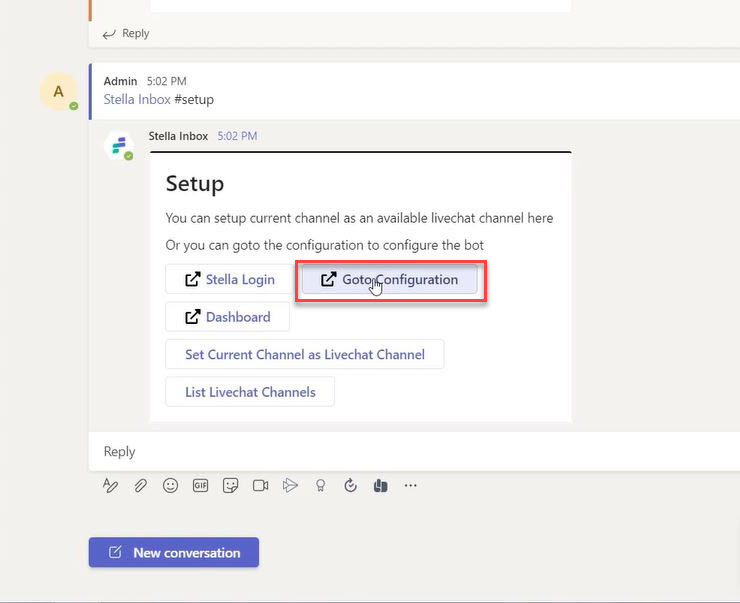This screenshot has width=740, height=603.
Task: Click the Stella Inbox mention in Admin's message
Action: [x=137, y=100]
